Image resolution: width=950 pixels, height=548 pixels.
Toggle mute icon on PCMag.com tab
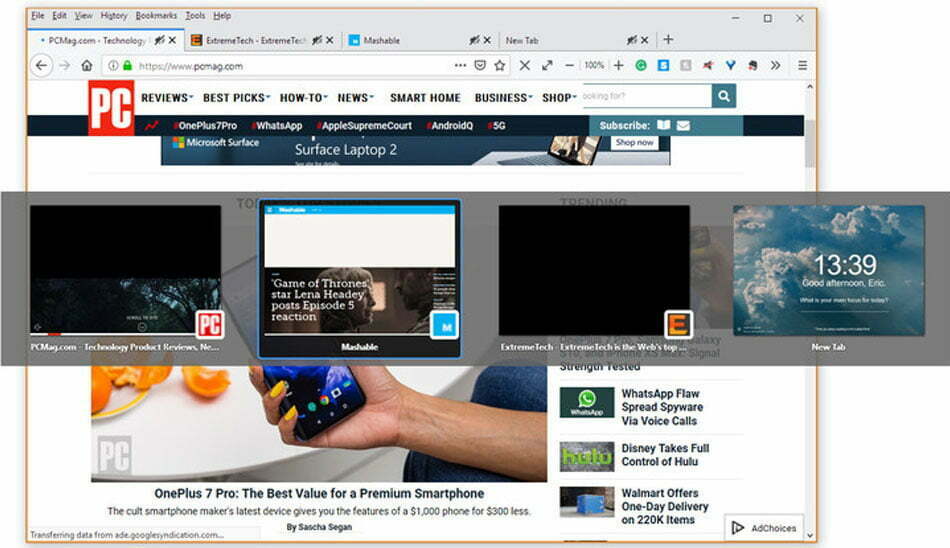click(159, 40)
